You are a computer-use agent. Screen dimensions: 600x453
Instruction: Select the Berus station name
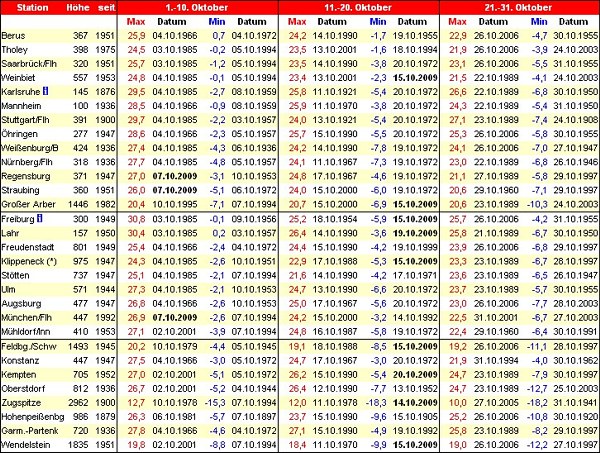click(x=15, y=36)
